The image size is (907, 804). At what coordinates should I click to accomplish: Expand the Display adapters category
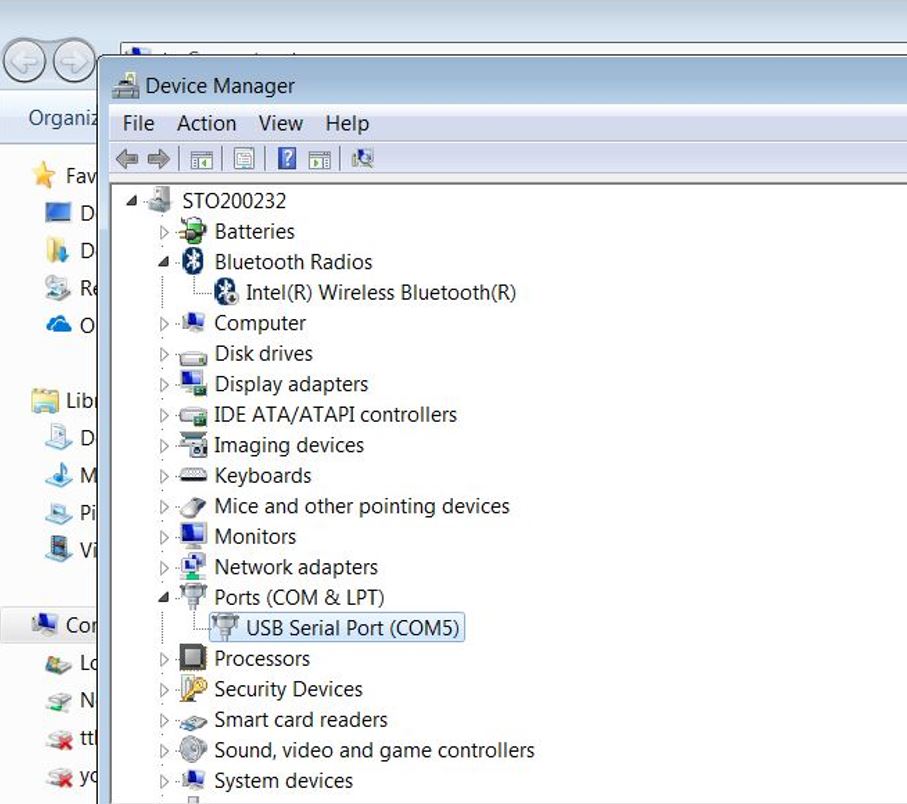pos(164,385)
